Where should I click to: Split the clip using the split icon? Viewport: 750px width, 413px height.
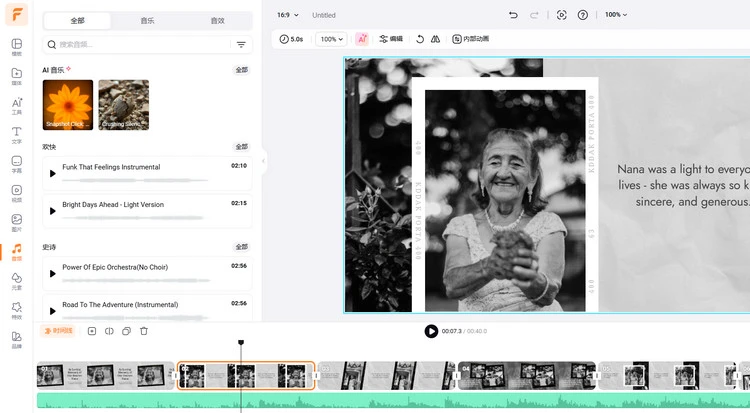[109, 331]
